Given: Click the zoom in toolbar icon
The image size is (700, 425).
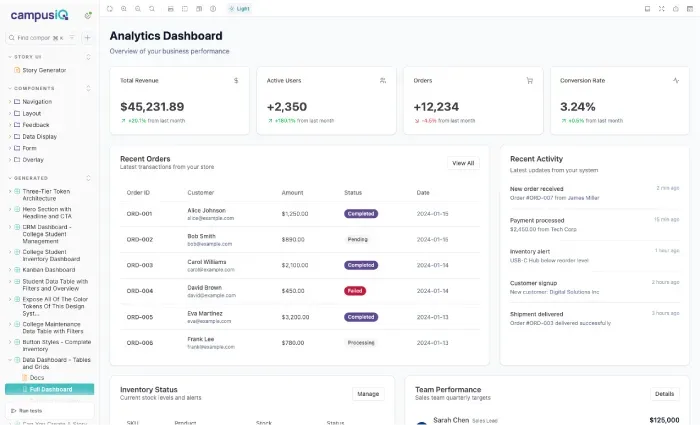Looking at the screenshot, I should (x=124, y=8).
